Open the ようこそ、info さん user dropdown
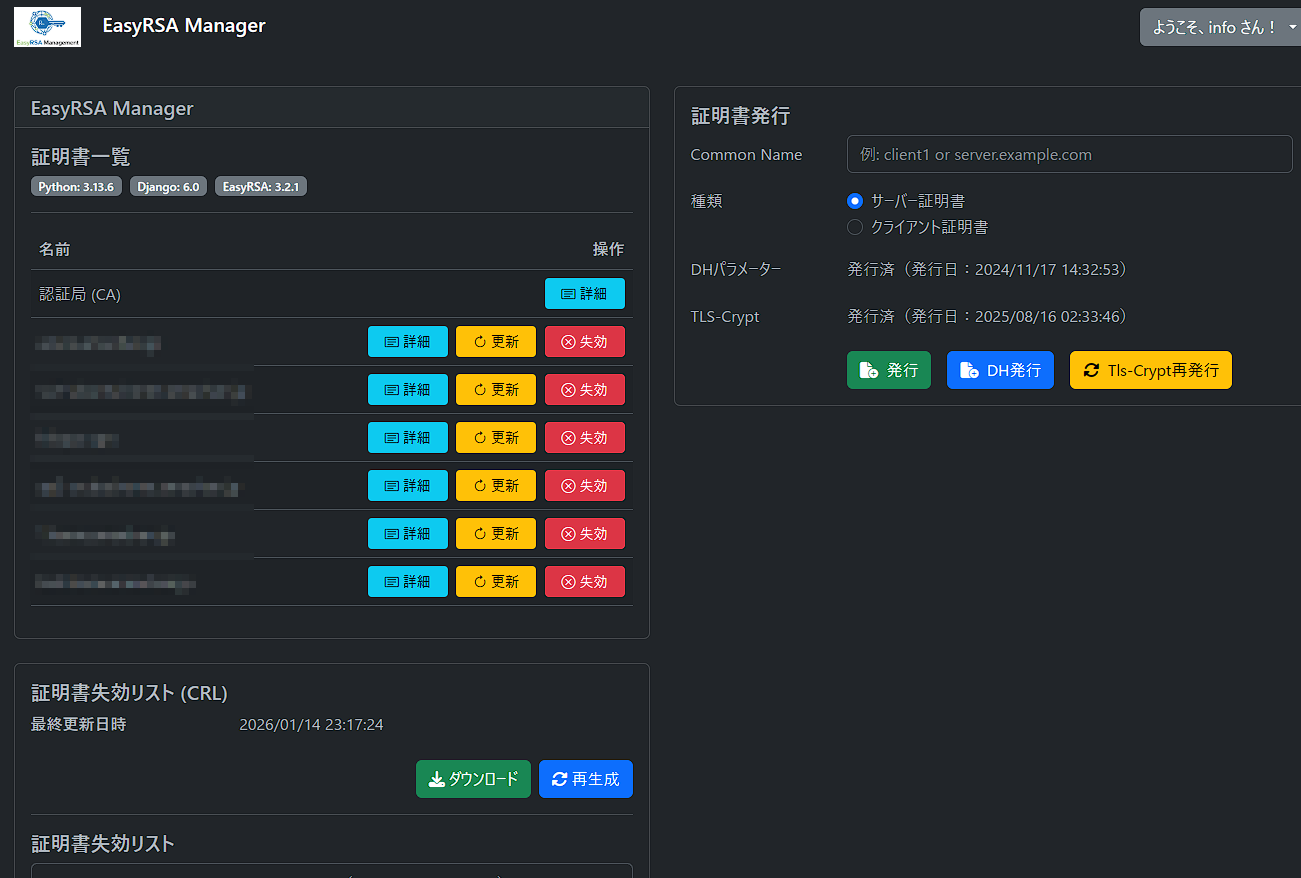 [x=1218, y=27]
